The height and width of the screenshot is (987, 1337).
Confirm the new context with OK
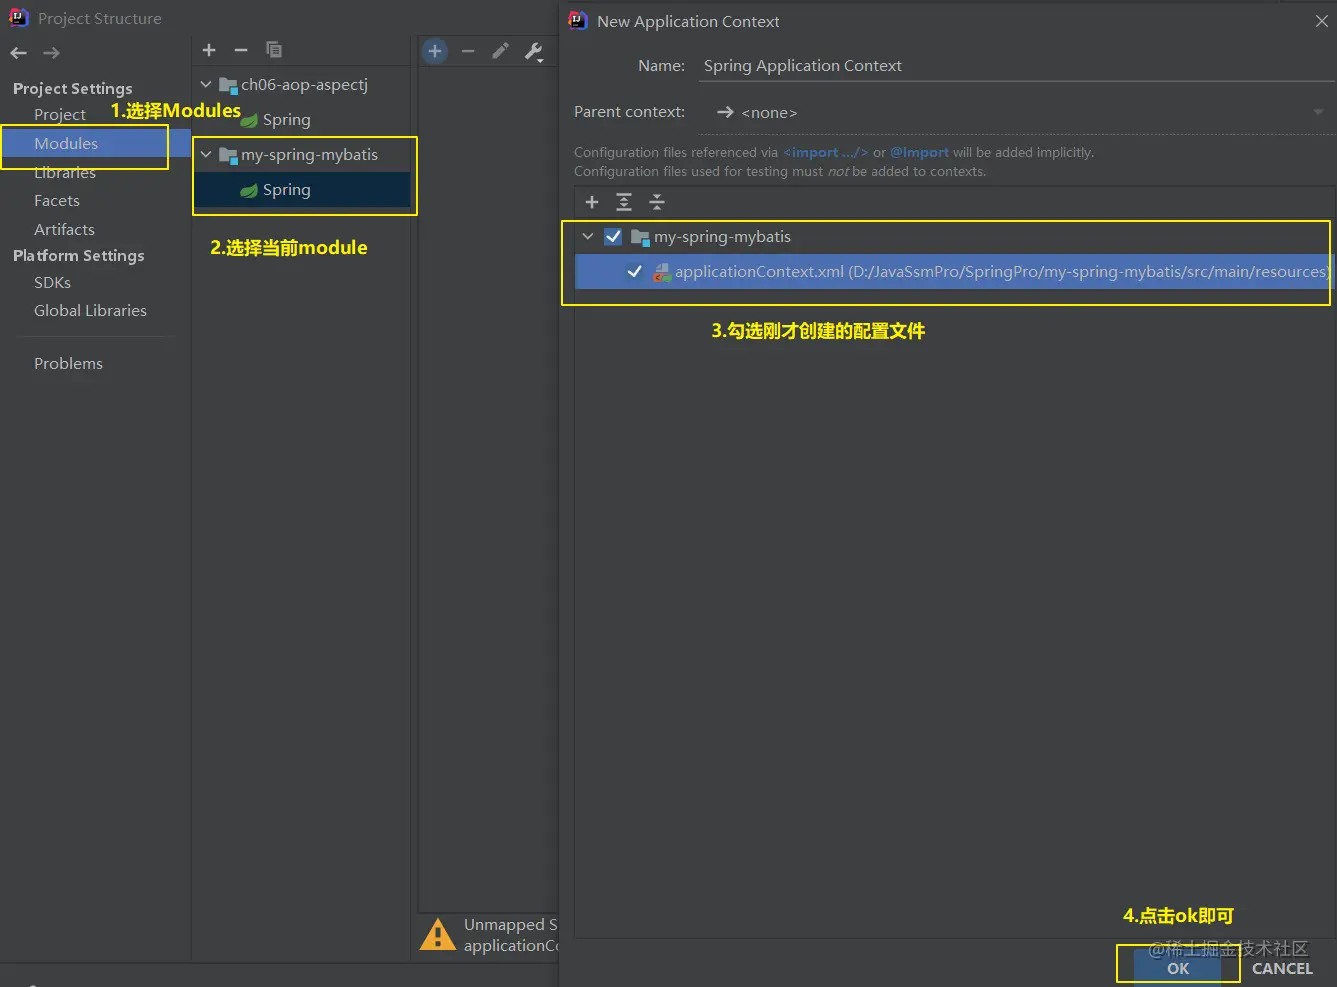1178,968
